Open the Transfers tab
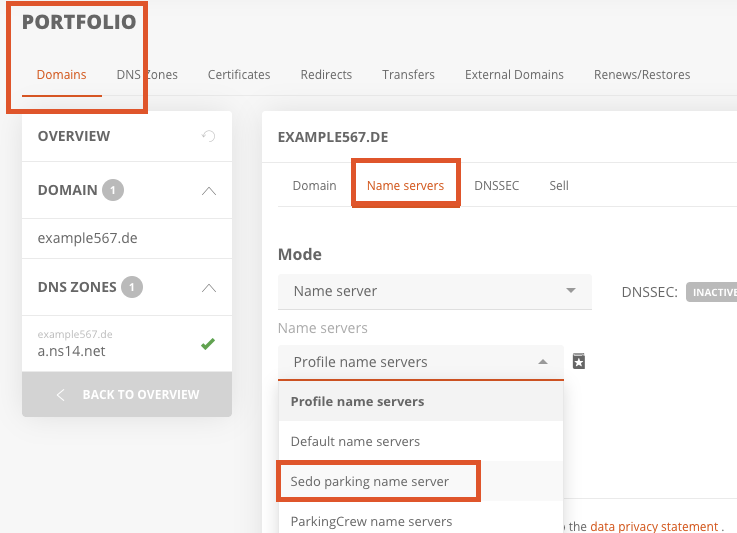The height and width of the screenshot is (533, 737). pos(408,75)
